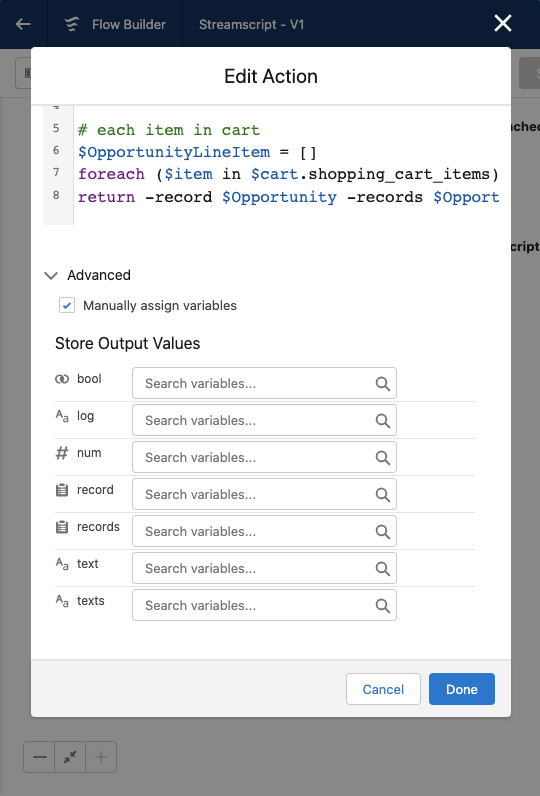Click the Flow Builder logo icon

tap(72, 24)
